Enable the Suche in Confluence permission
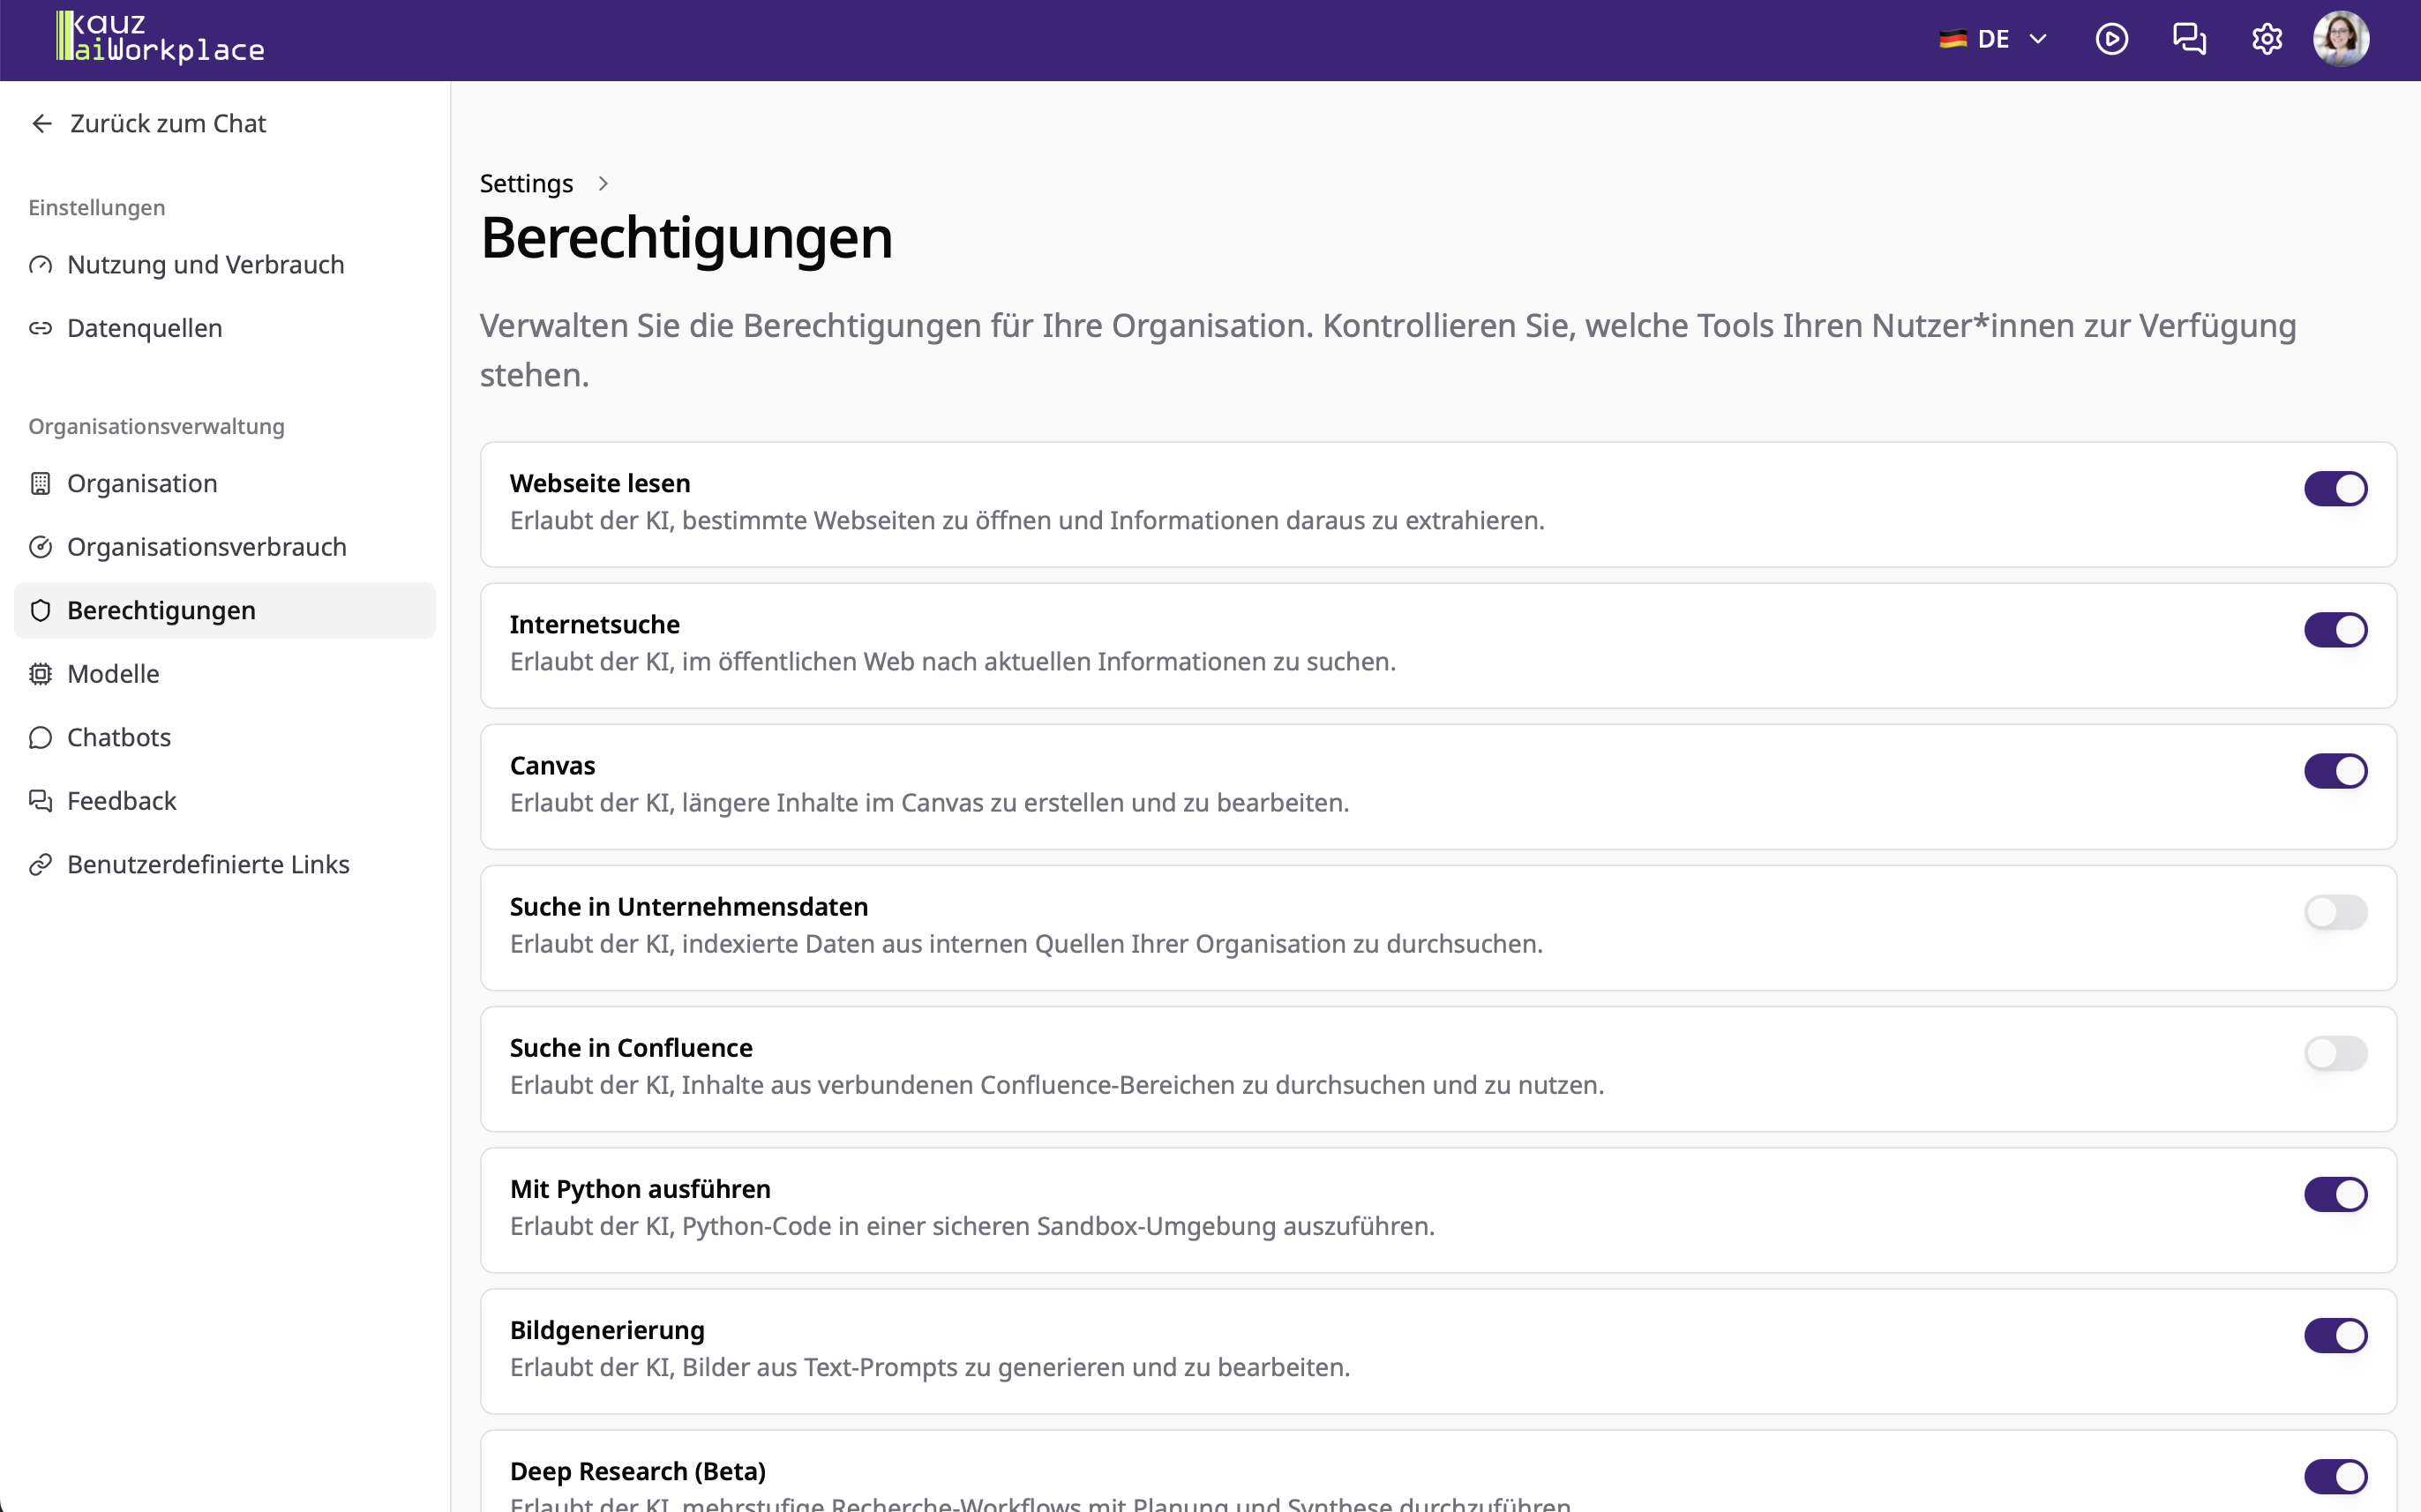This screenshot has width=2421, height=1512. coord(2337,1052)
